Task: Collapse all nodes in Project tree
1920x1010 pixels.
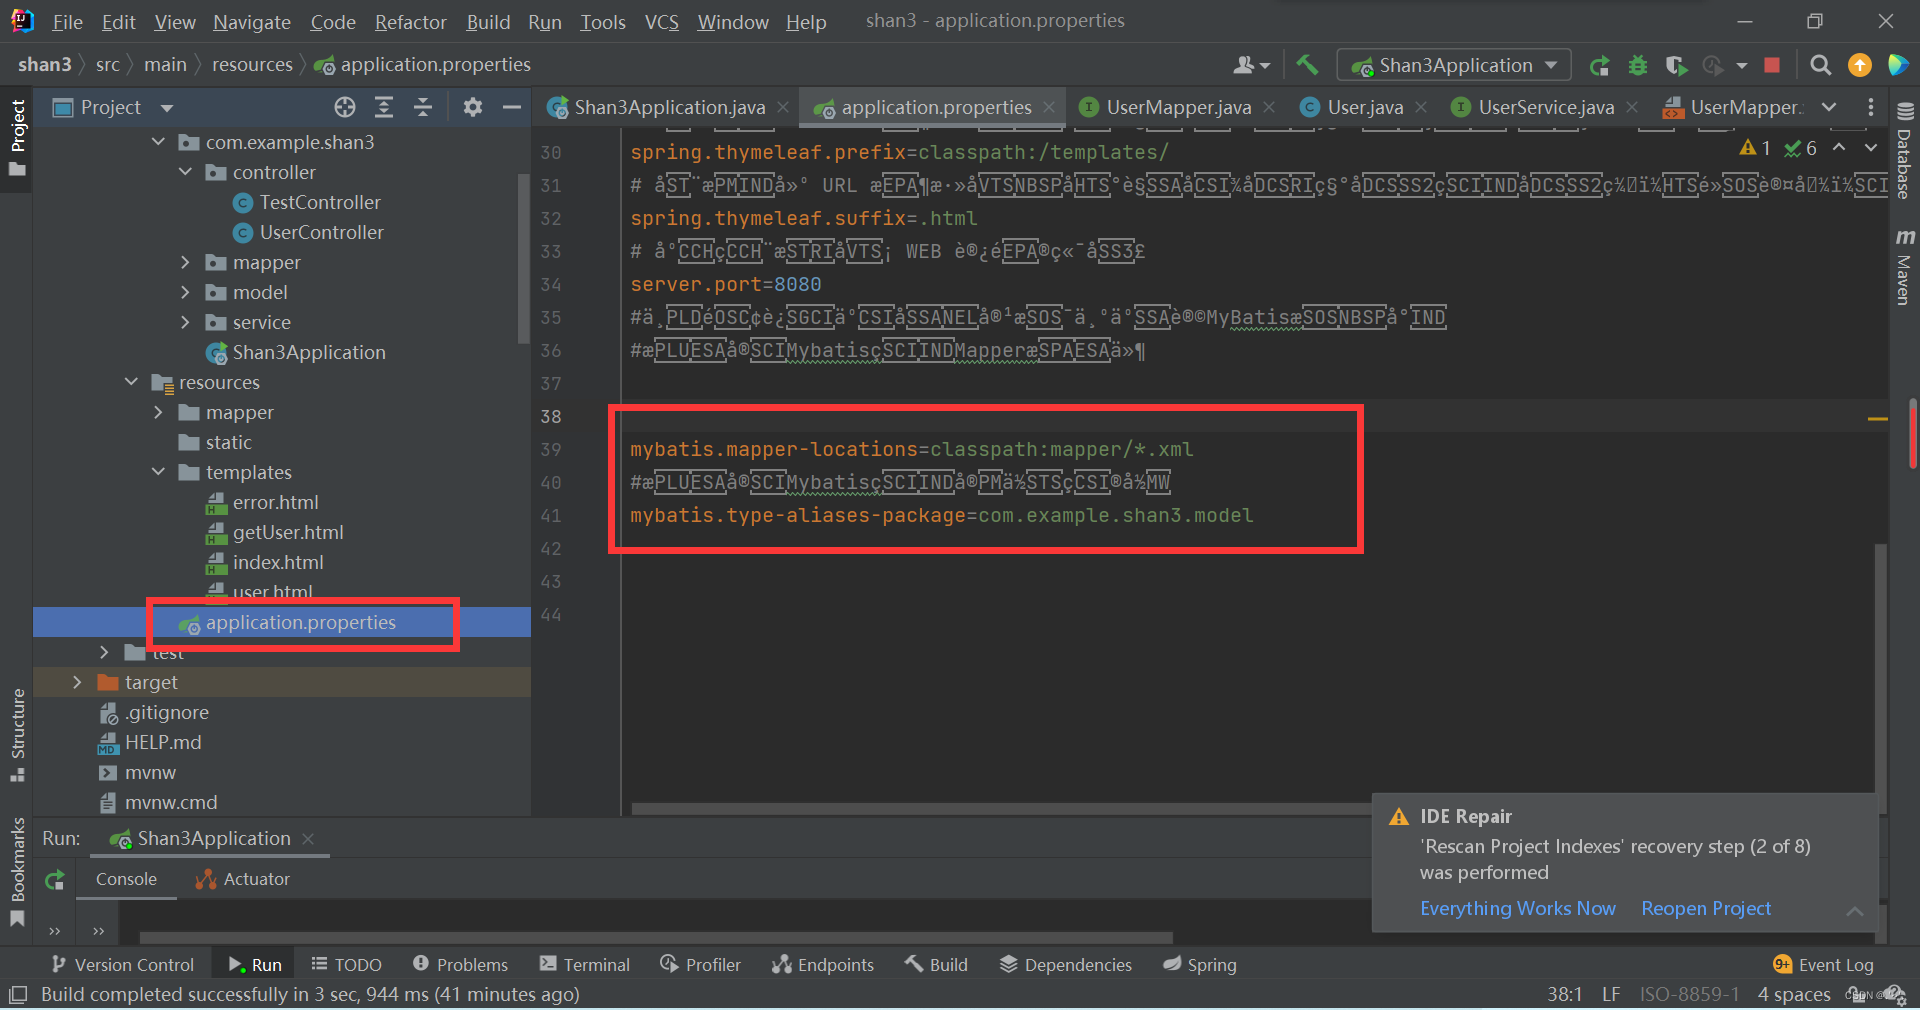Action: pyautogui.click(x=423, y=107)
